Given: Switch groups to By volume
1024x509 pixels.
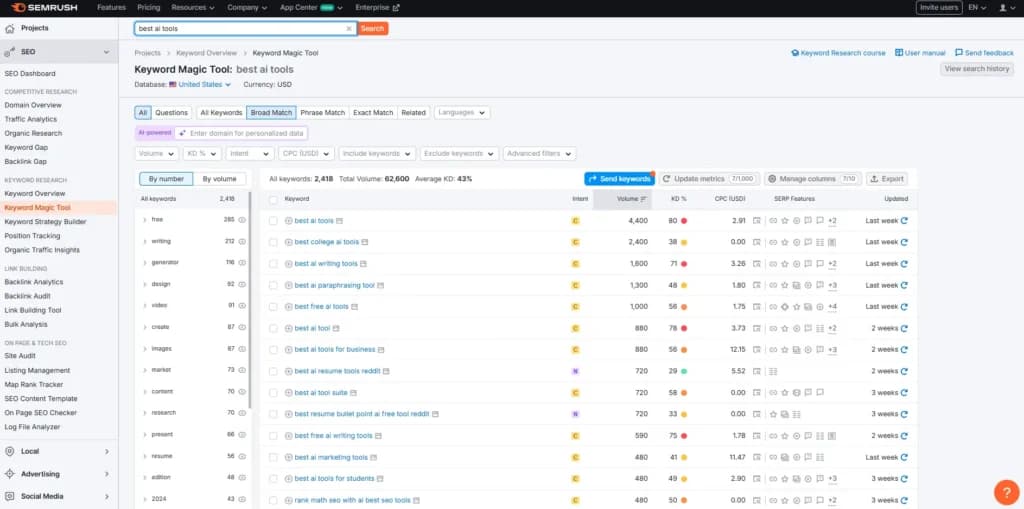Looking at the screenshot, I should pos(219,179).
